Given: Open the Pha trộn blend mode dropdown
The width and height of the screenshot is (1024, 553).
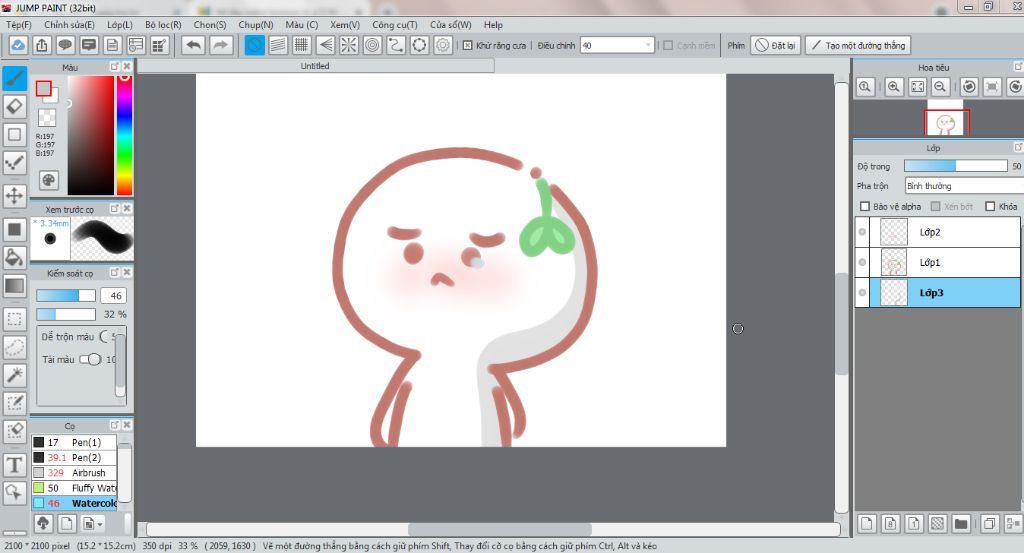Looking at the screenshot, I should (x=964, y=186).
